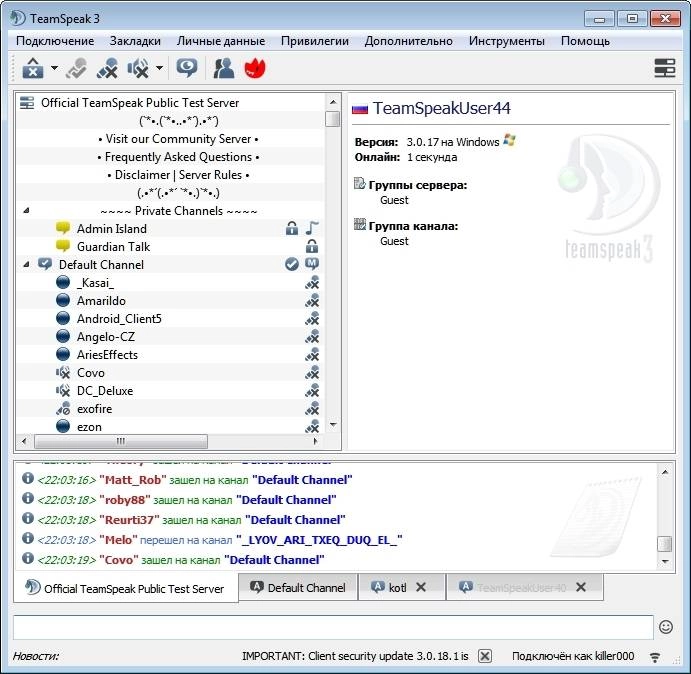Image resolution: width=691 pixels, height=674 pixels.
Task: Open the Инструменты menu
Action: tap(506, 41)
